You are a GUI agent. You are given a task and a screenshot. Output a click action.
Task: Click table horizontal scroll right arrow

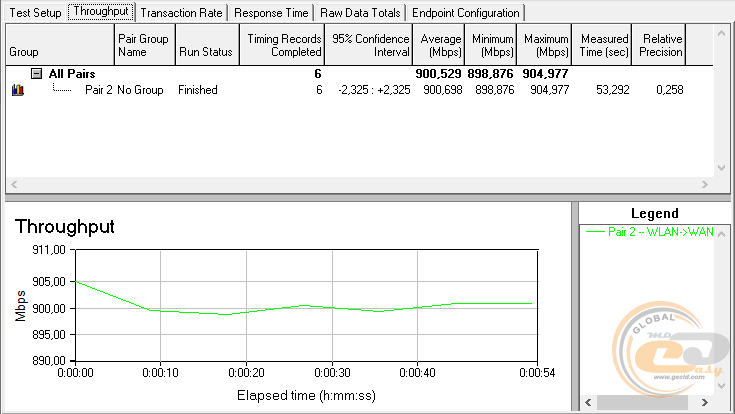(x=705, y=185)
